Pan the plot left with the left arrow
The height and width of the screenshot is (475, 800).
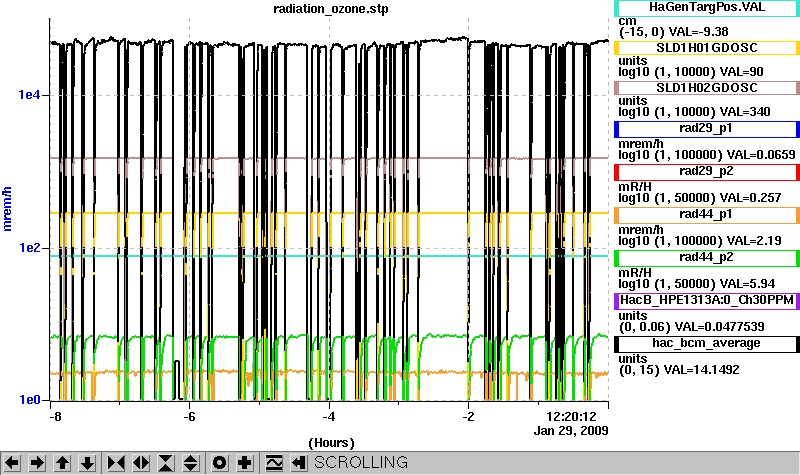point(12,463)
